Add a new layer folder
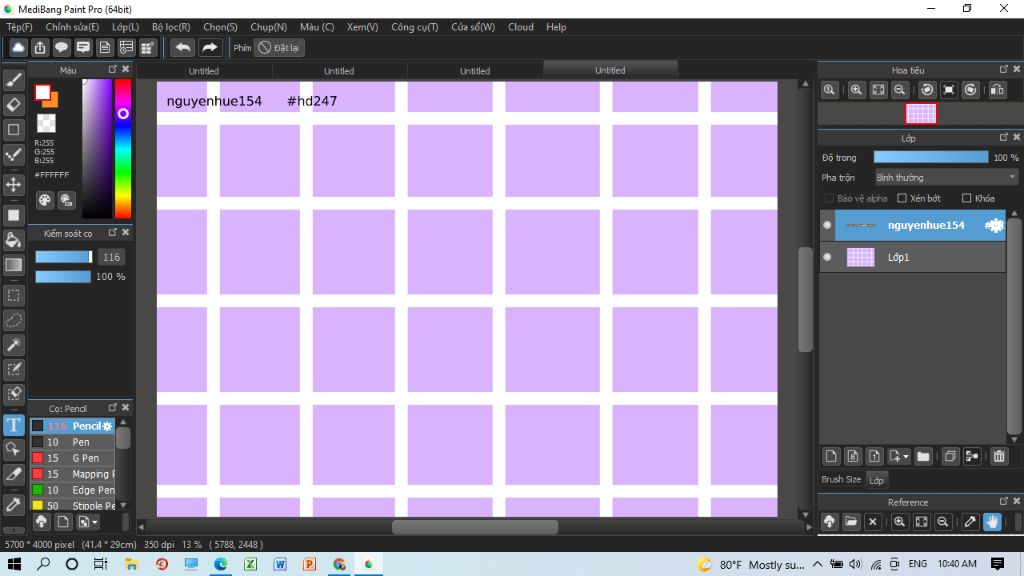The image size is (1024, 576). pyautogui.click(x=923, y=456)
